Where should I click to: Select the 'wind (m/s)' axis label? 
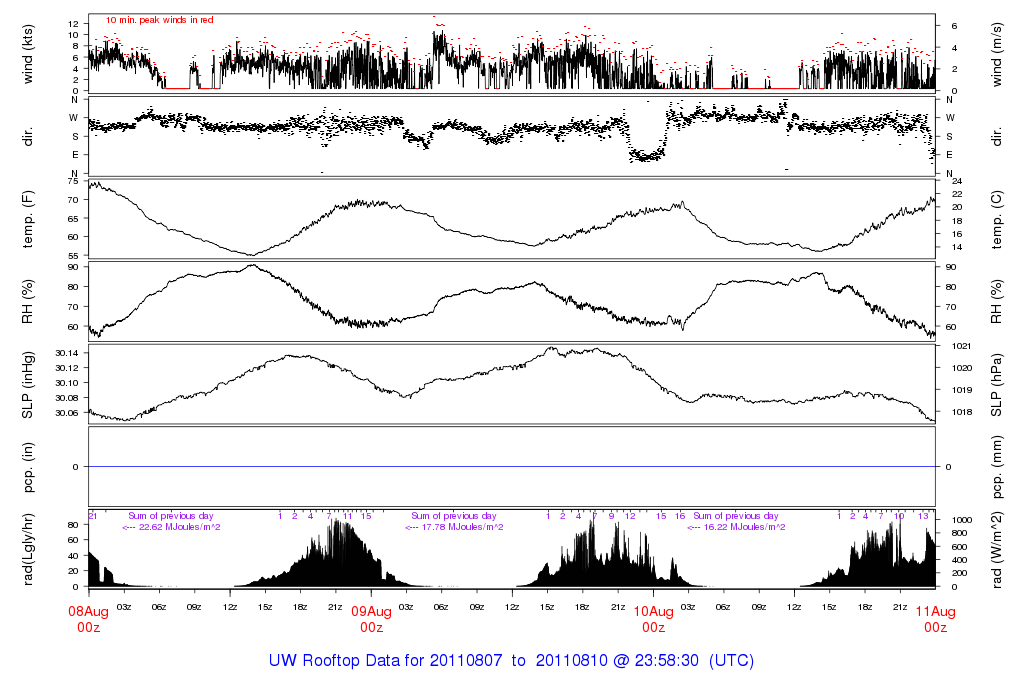pyautogui.click(x=997, y=55)
